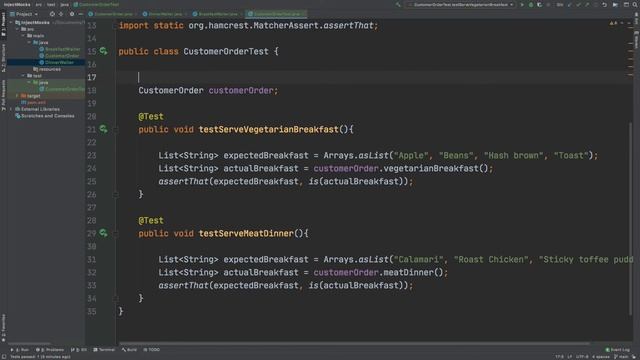This screenshot has width=640, height=360.
Task: Open the Run tool window tab
Action: pyautogui.click(x=20, y=350)
